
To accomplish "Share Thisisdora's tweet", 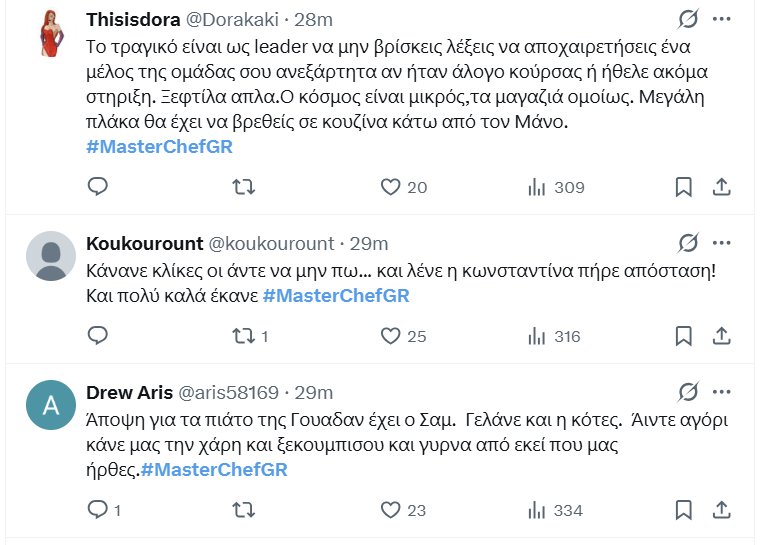I will [720, 187].
